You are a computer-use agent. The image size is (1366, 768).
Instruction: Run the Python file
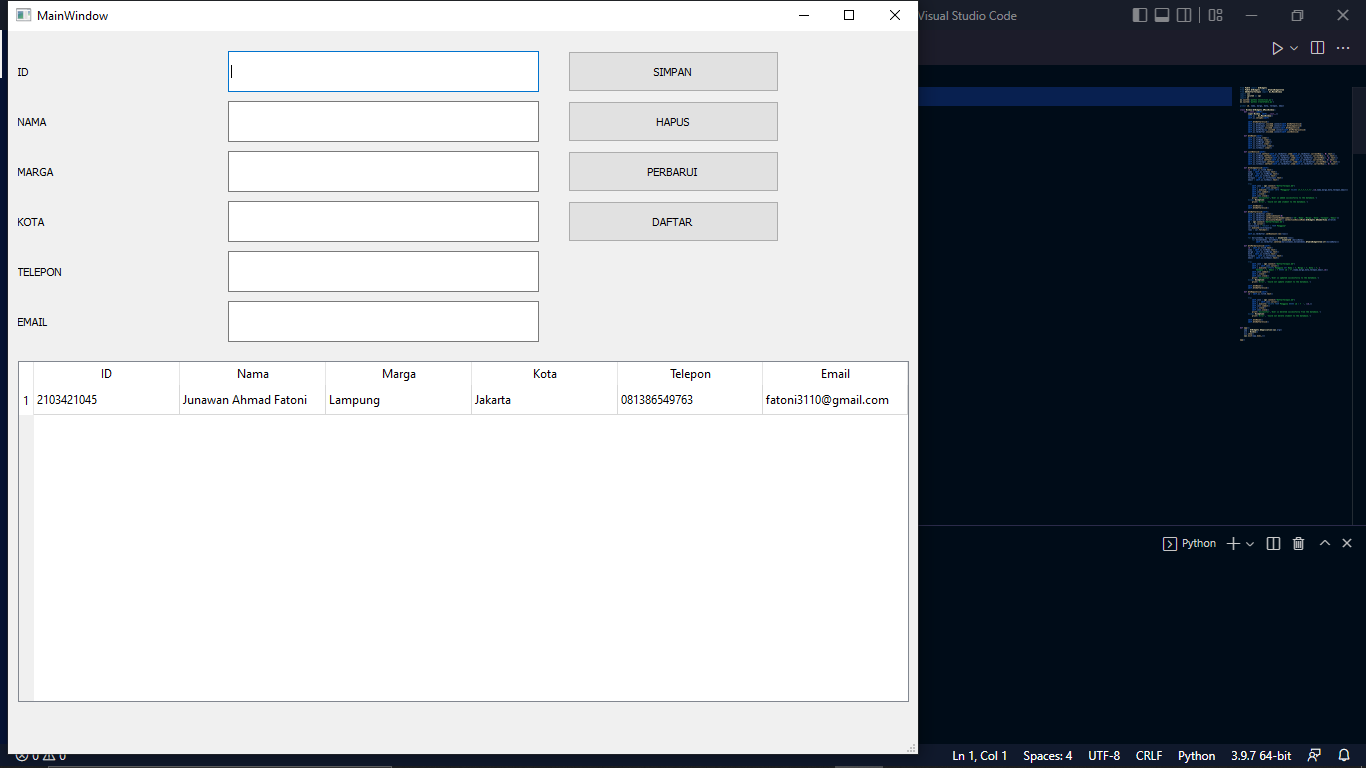[1277, 47]
